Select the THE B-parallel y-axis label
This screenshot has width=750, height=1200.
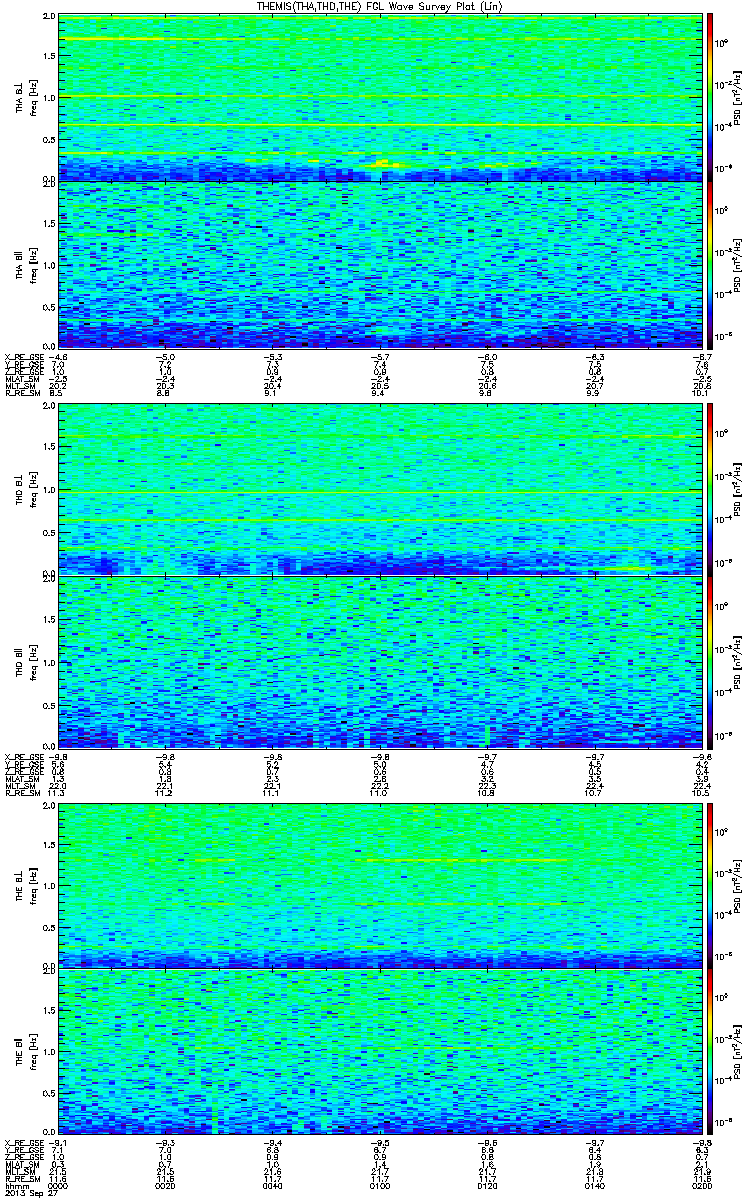(x=20, y=1050)
